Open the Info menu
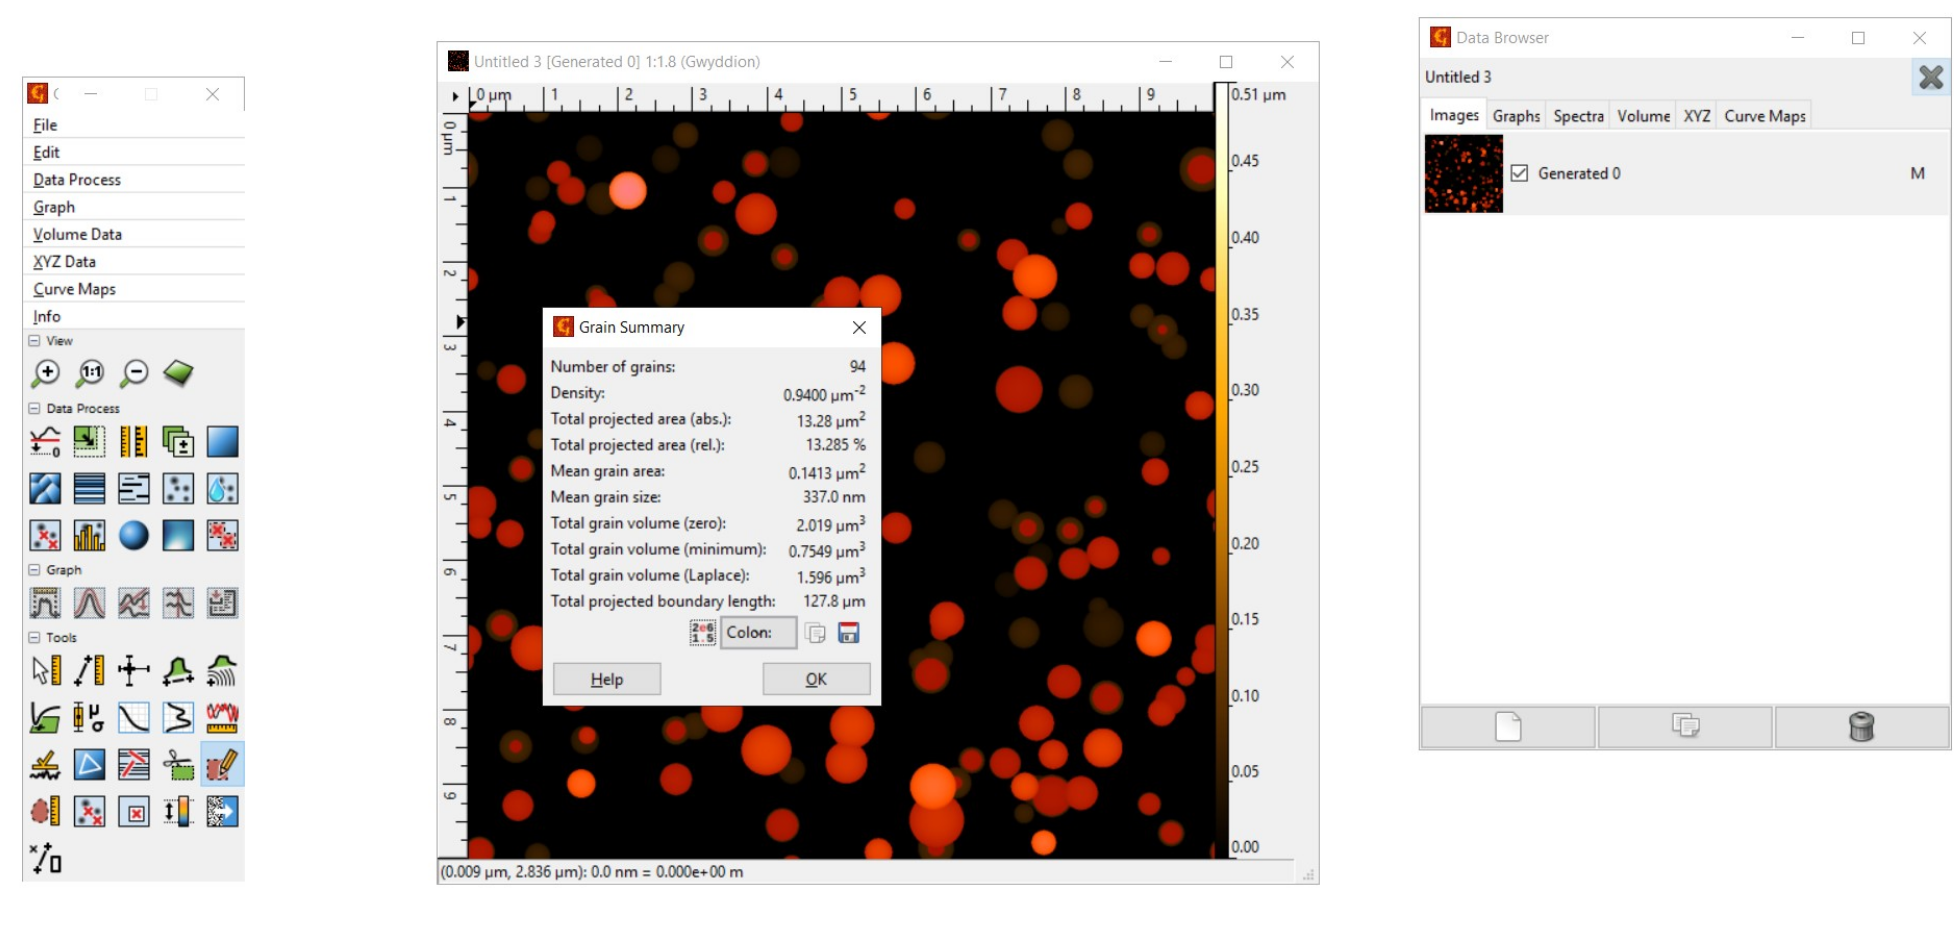The height and width of the screenshot is (948, 1954). 133,316
